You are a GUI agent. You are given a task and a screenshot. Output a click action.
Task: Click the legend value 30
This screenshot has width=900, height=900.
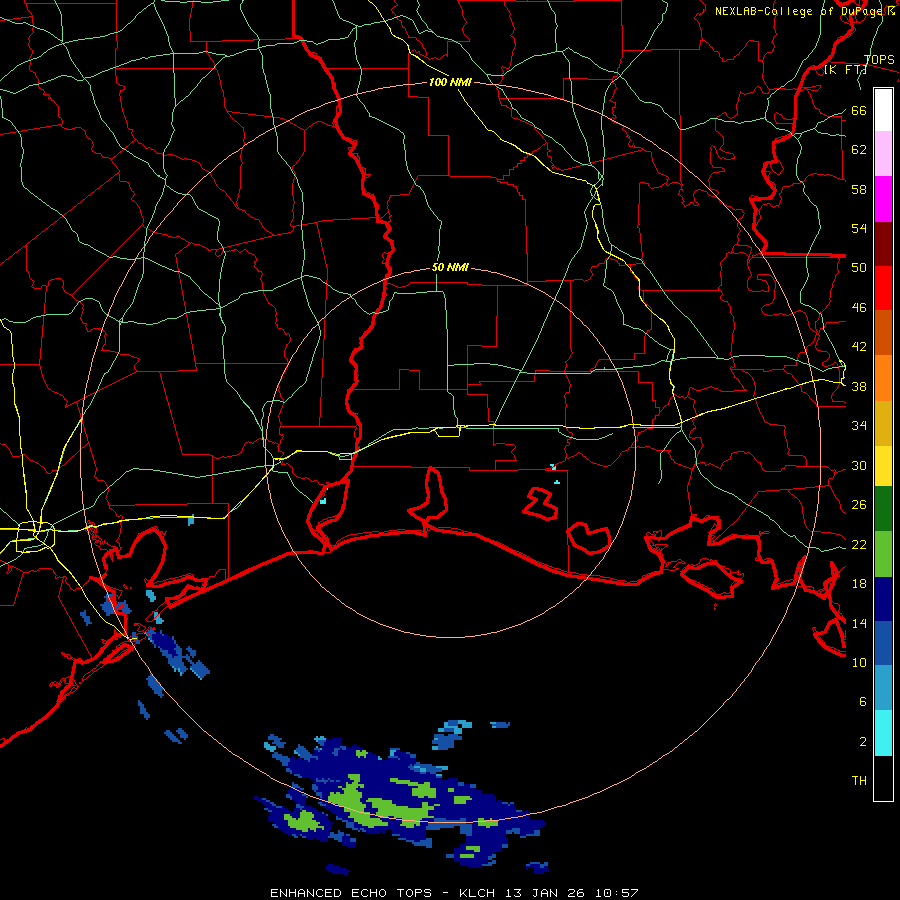[x=859, y=465]
